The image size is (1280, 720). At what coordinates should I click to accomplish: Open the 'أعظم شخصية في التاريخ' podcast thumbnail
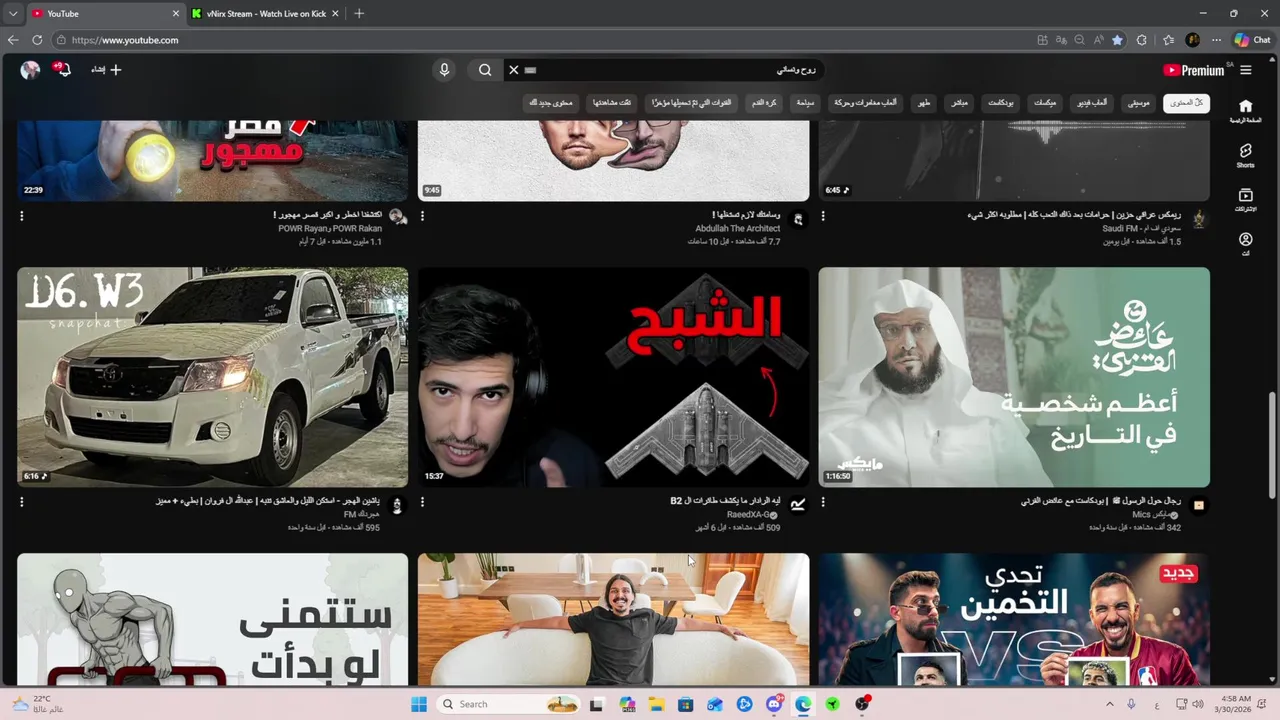[x=1014, y=377]
